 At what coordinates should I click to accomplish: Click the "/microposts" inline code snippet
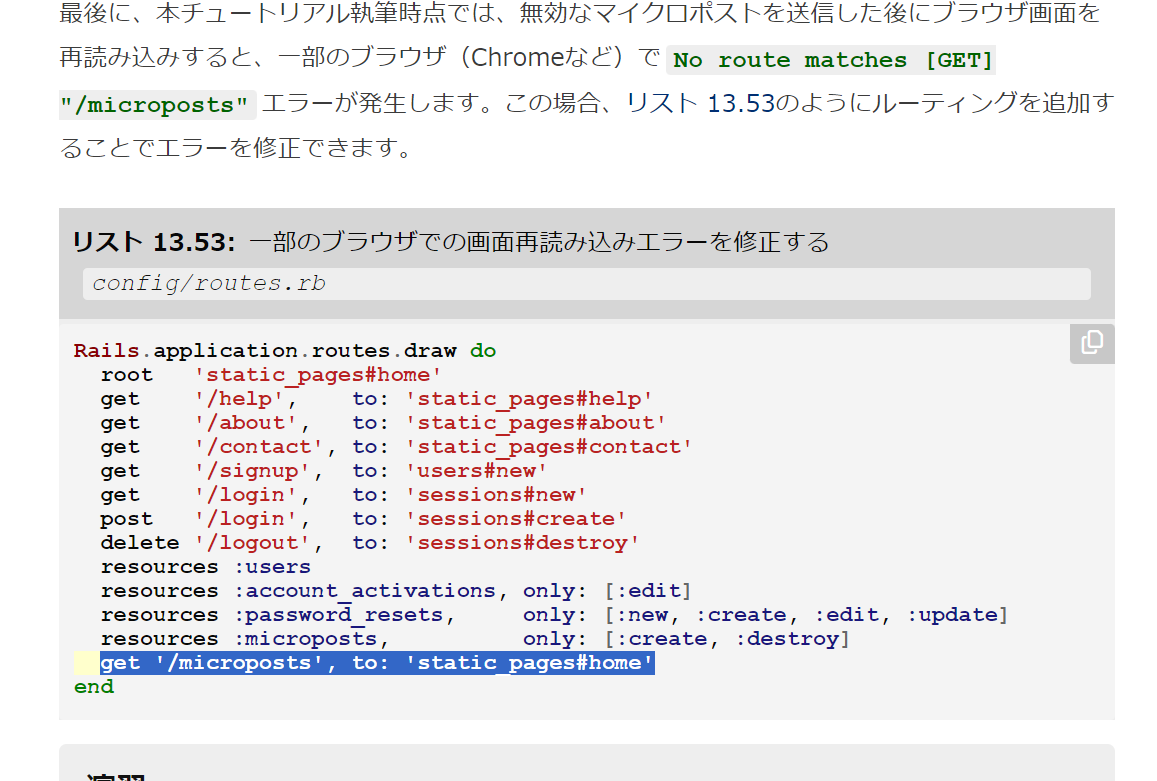click(156, 104)
